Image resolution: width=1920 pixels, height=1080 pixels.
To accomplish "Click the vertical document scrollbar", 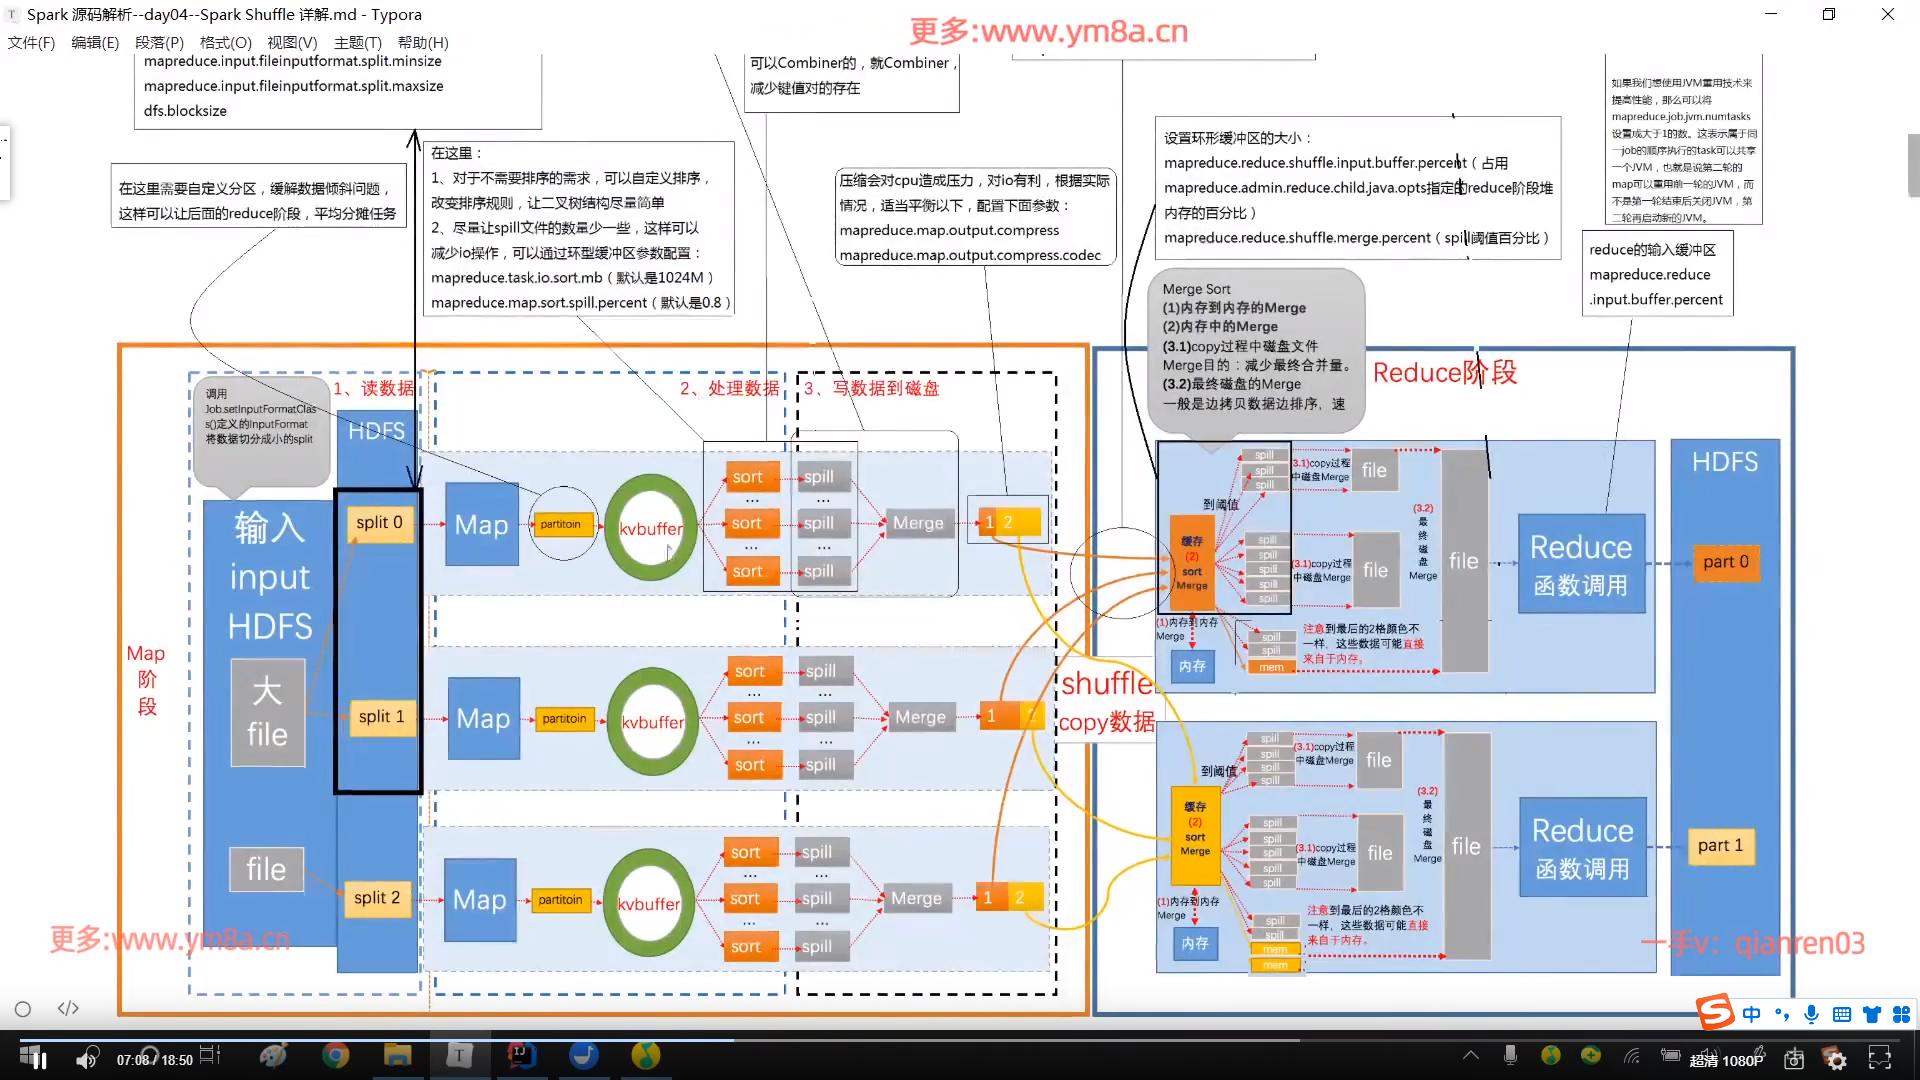I will pos(1913,165).
